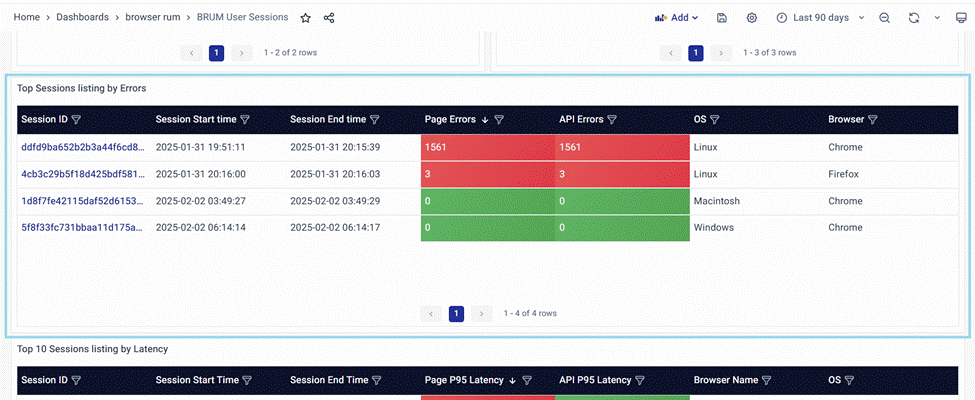The height and width of the screenshot is (400, 975).
Task: Open the Last 90 days time picker
Action: 820,18
